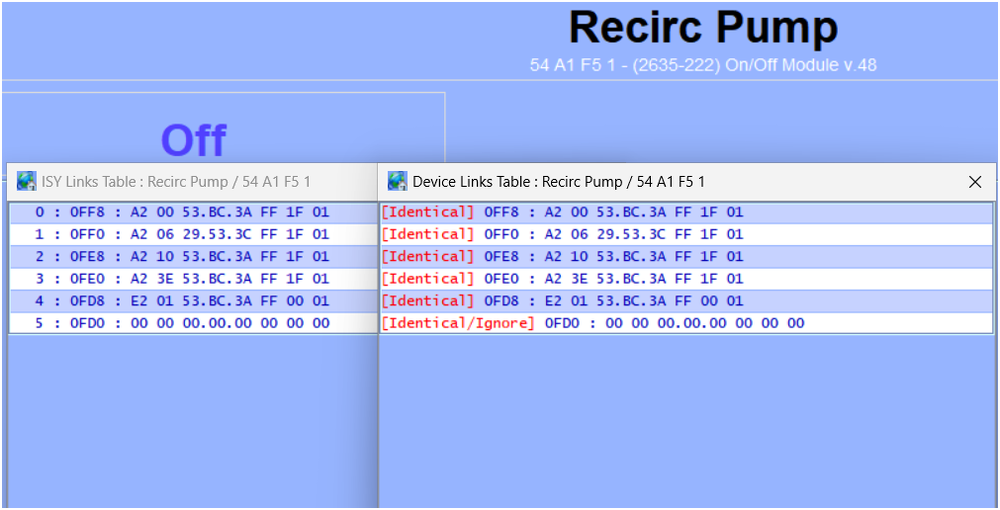Select row 2 (0FE8) in ISY Links Table
This screenshot has width=1000, height=510.
coord(182,256)
